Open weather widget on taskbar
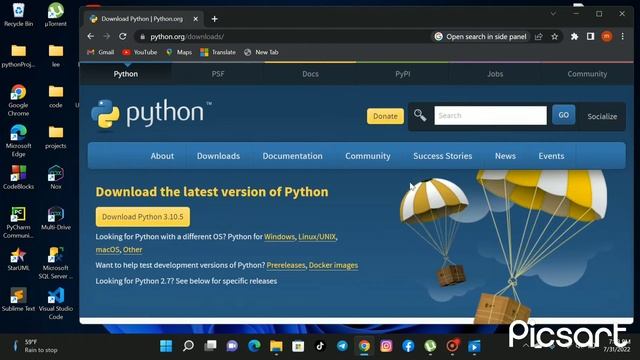Image resolution: width=640 pixels, height=360 pixels. [x=35, y=346]
